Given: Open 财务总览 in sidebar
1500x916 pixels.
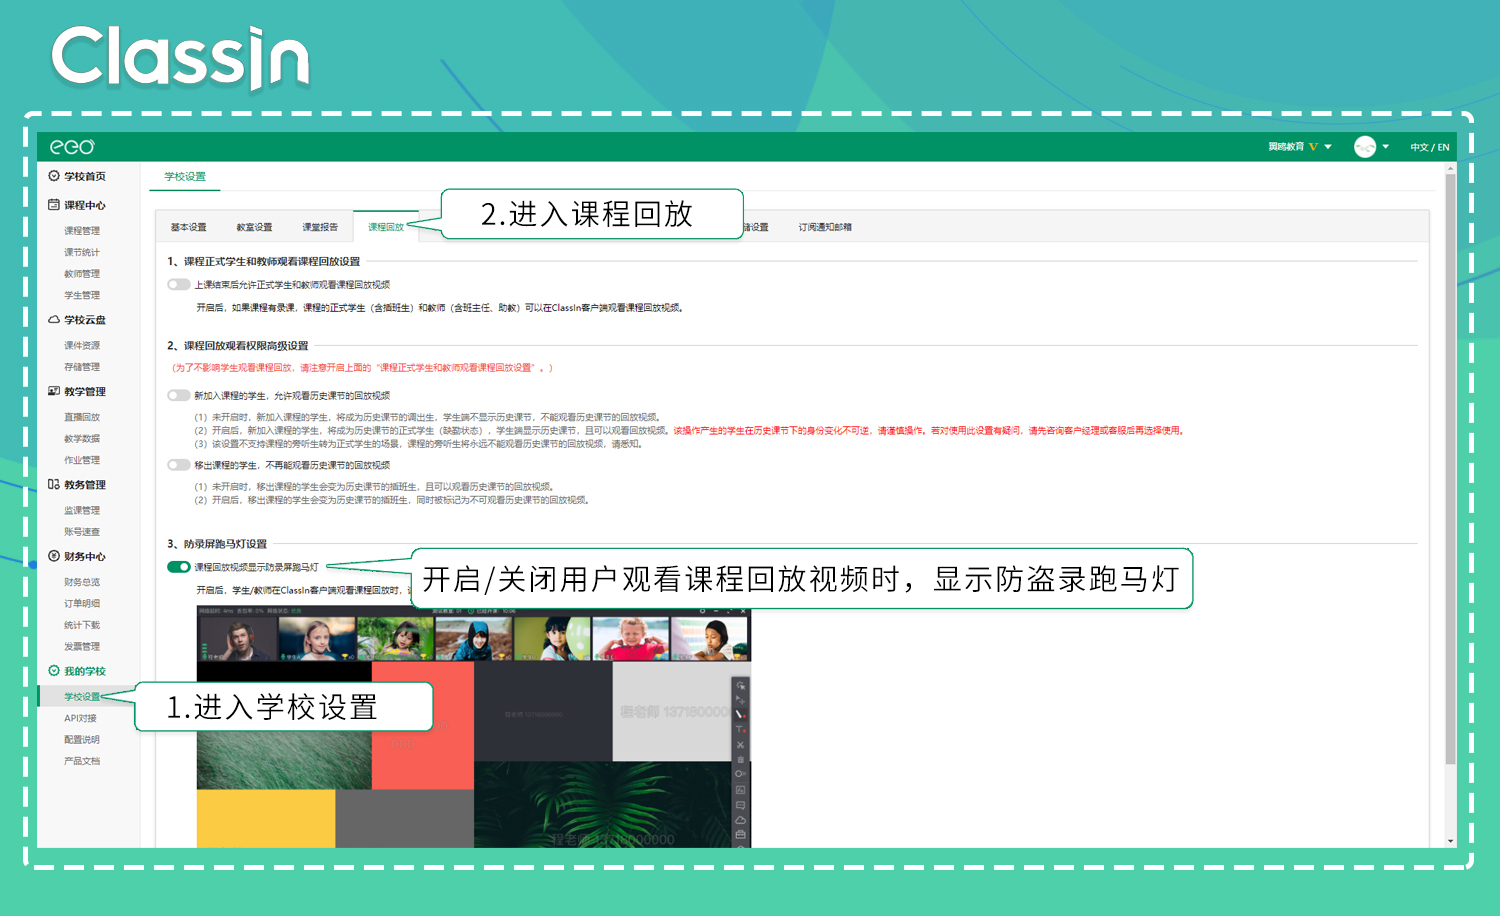Looking at the screenshot, I should (82, 582).
